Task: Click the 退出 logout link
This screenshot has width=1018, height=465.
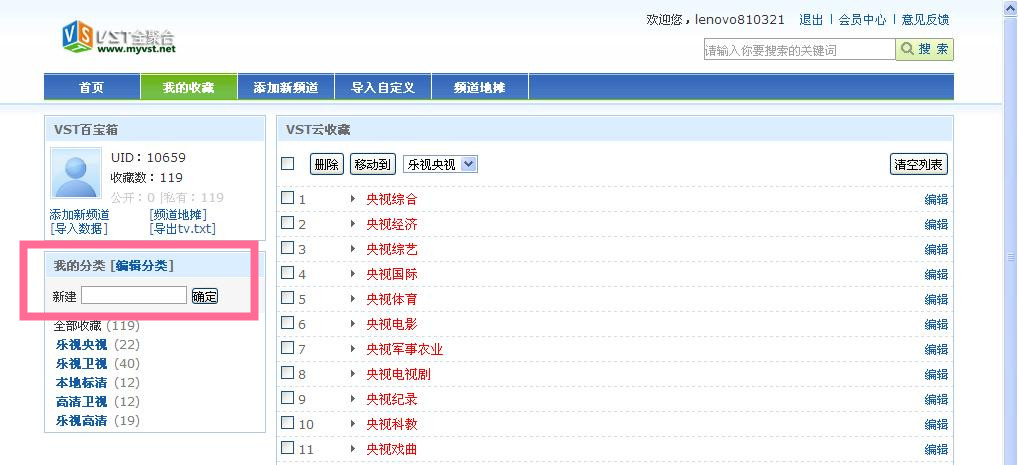Action: point(811,19)
